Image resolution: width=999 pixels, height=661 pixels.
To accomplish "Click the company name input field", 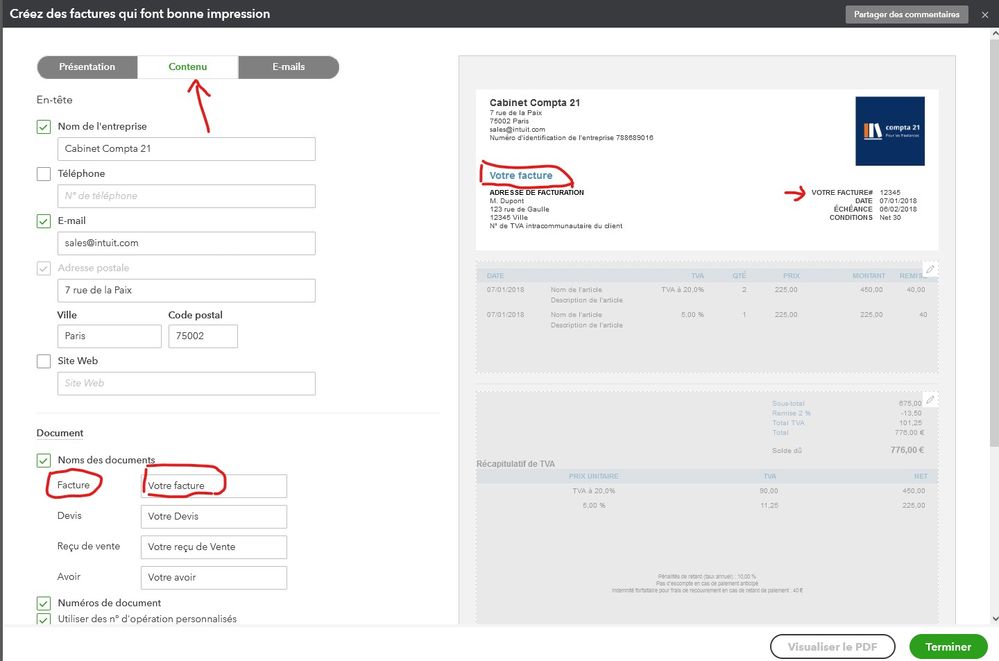I will [186, 149].
